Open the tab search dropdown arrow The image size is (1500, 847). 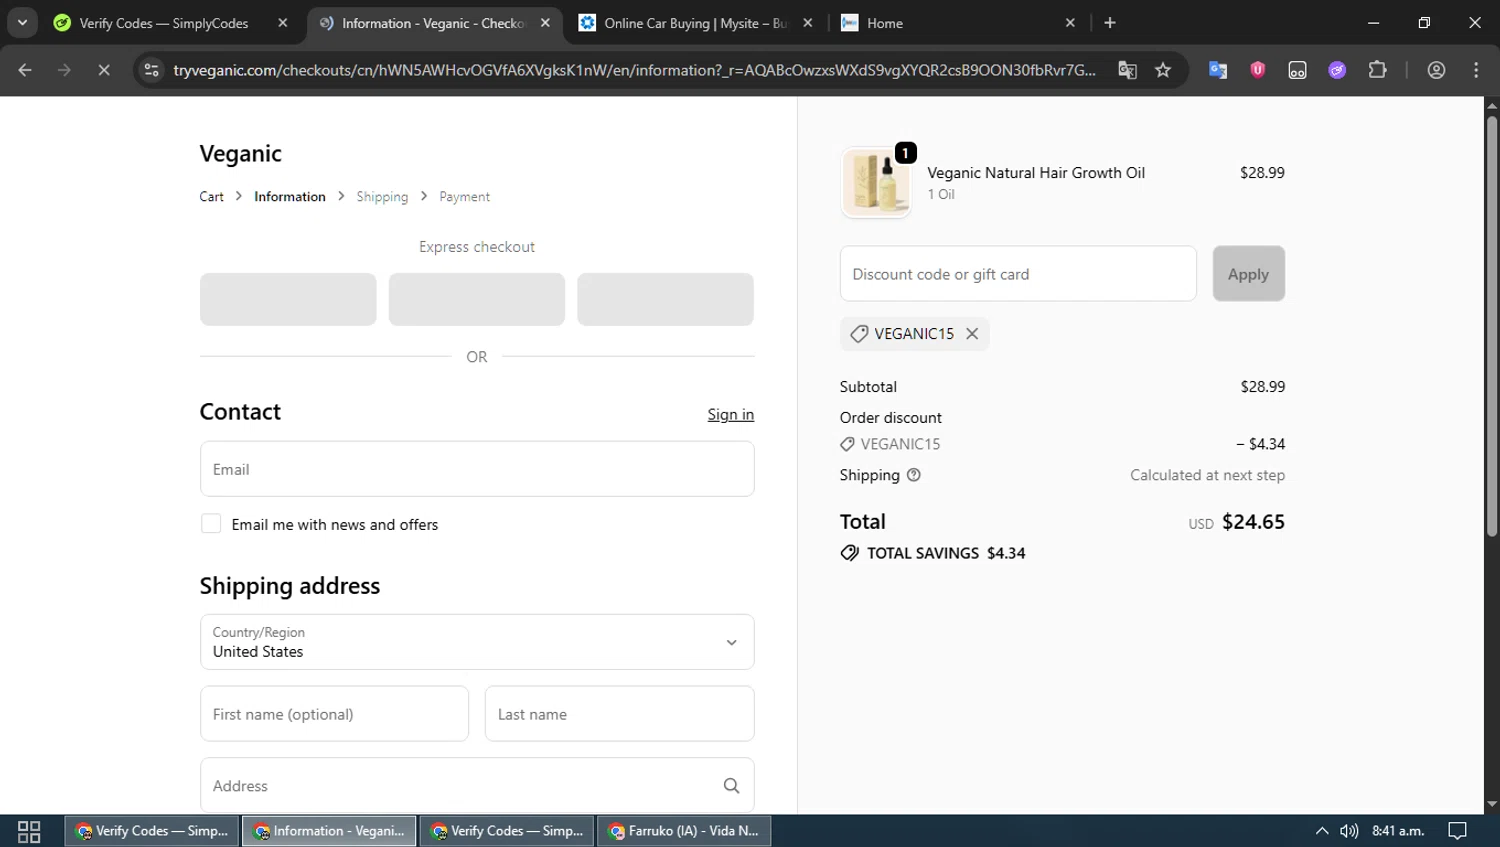(22, 23)
